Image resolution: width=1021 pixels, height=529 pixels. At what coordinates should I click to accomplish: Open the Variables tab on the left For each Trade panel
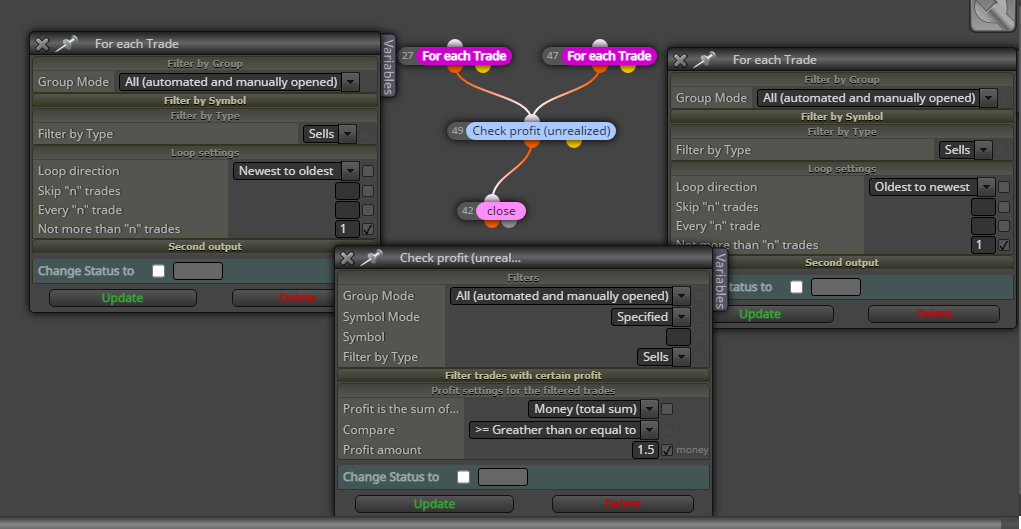click(388, 66)
